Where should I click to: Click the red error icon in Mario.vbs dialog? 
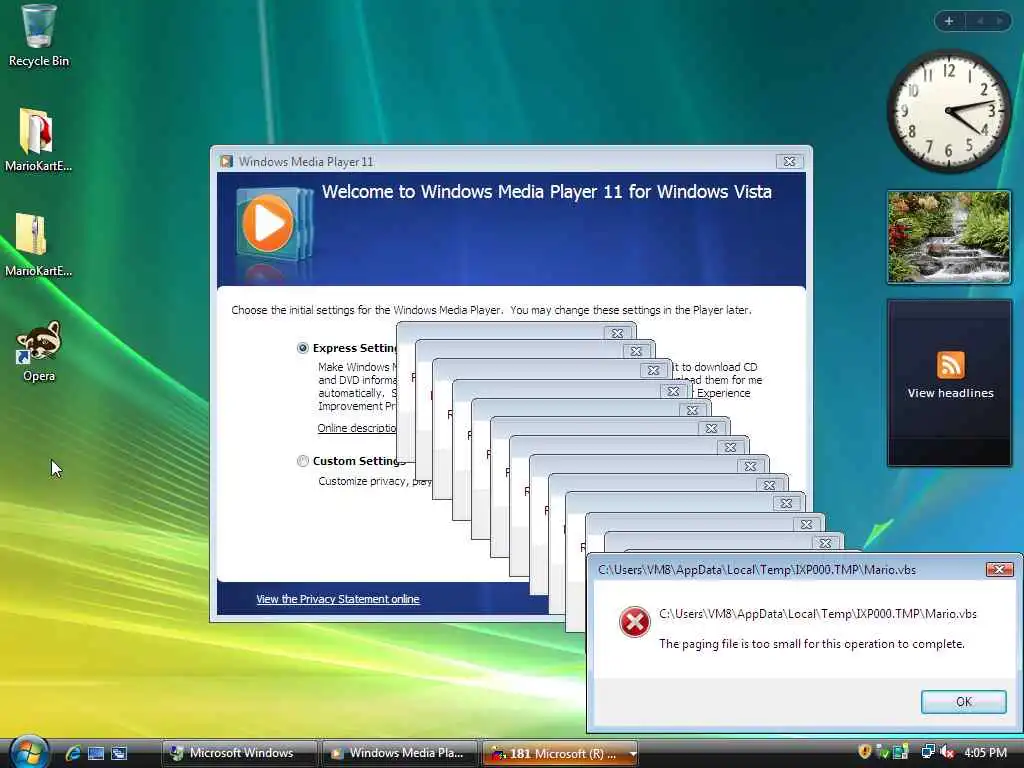click(634, 622)
